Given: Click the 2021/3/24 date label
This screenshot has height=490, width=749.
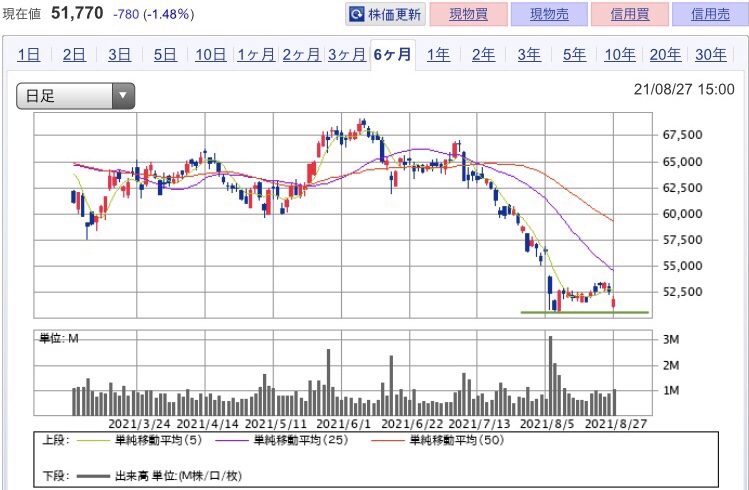Looking at the screenshot, I should click(x=139, y=424).
